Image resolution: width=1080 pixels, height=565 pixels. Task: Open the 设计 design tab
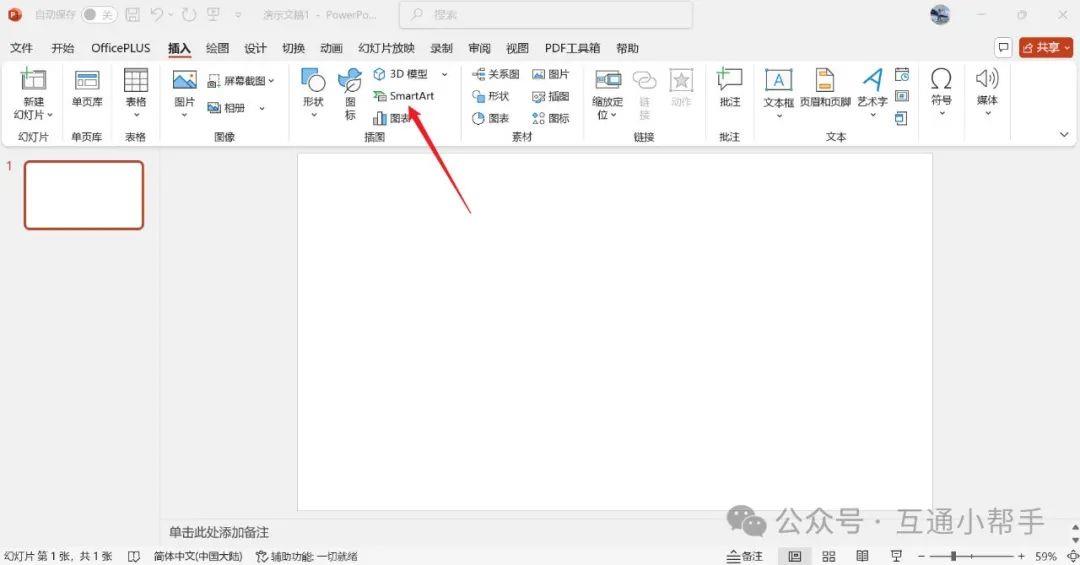256,48
